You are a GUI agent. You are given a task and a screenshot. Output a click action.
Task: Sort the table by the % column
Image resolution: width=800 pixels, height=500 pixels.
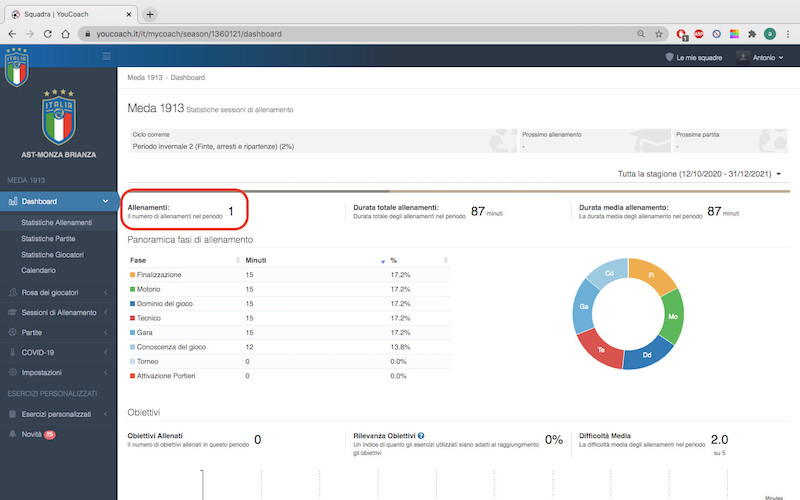[419, 260]
